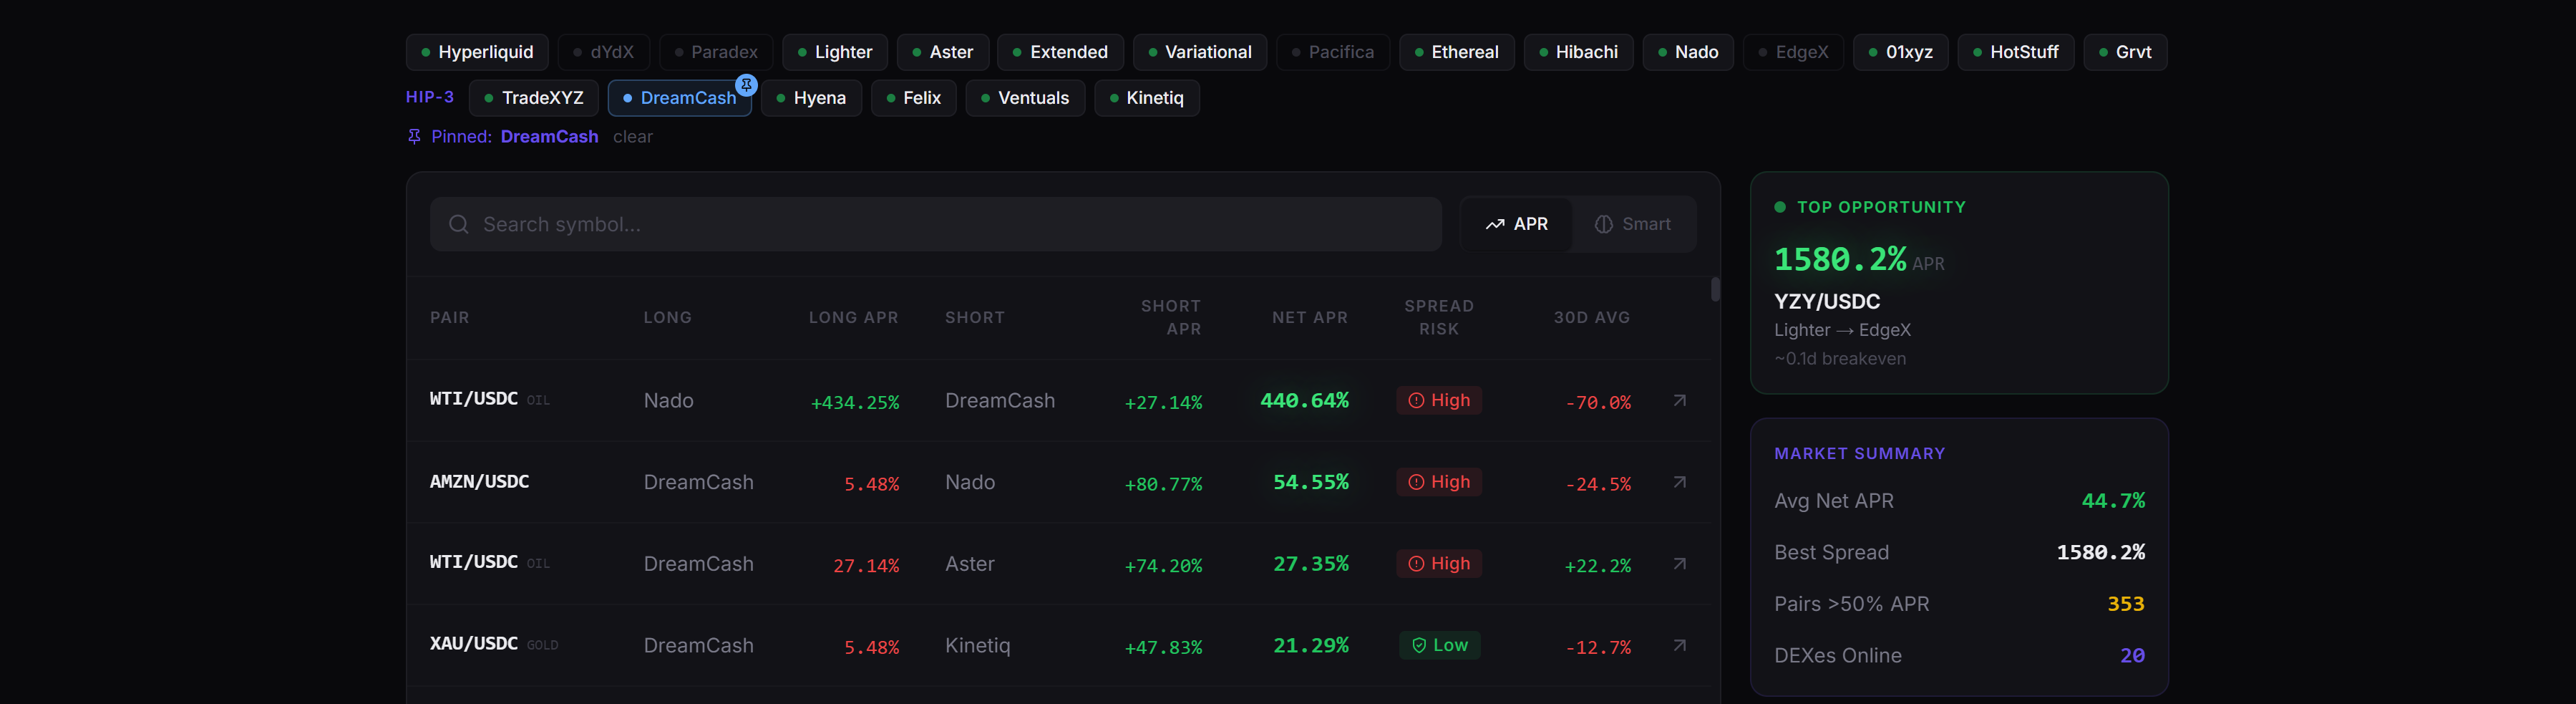Sort by the SHORT column header
Screen dimensions: 2576x704
975,318
